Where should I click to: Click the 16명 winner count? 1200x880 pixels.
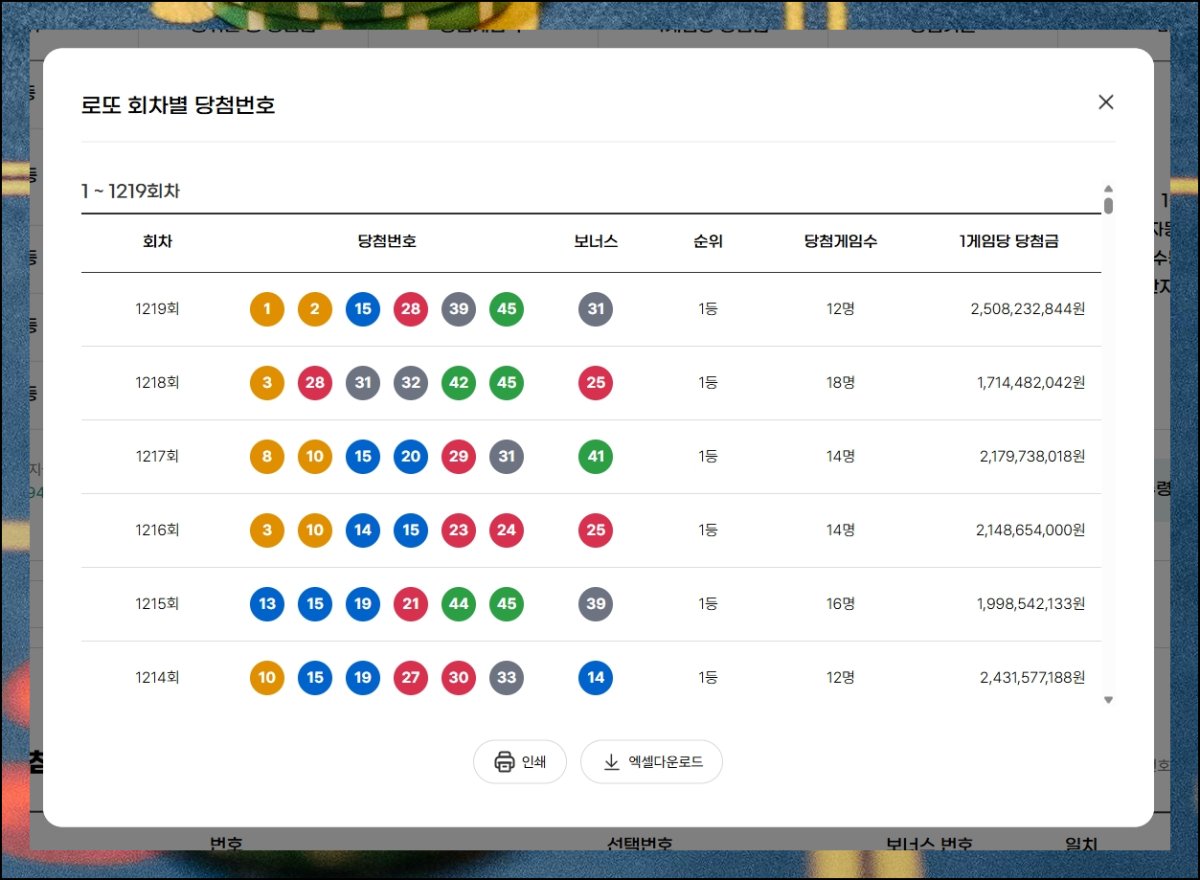tap(841, 604)
